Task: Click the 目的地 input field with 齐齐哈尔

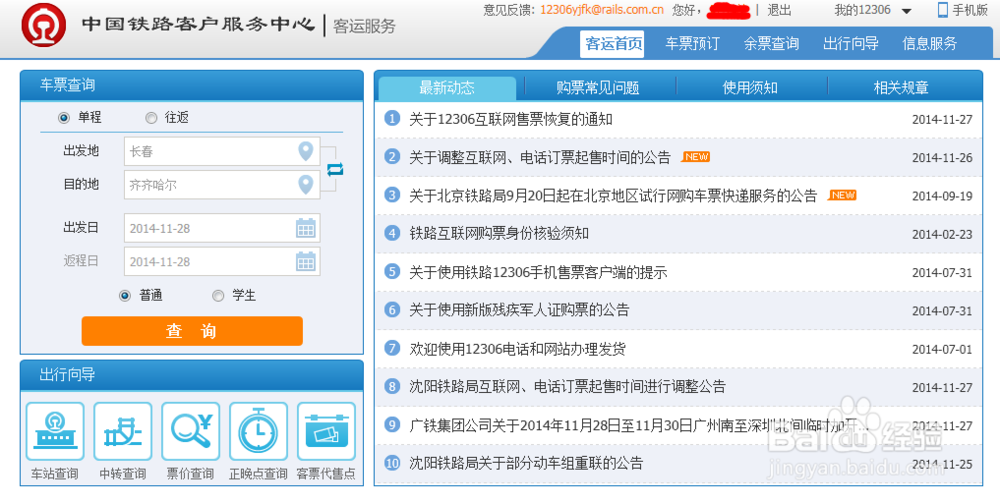Action: pos(222,185)
